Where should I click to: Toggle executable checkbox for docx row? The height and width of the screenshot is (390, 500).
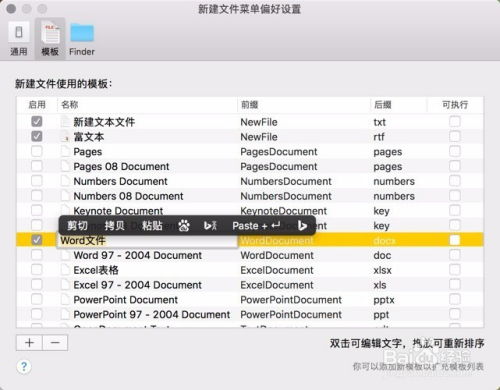tap(455, 240)
